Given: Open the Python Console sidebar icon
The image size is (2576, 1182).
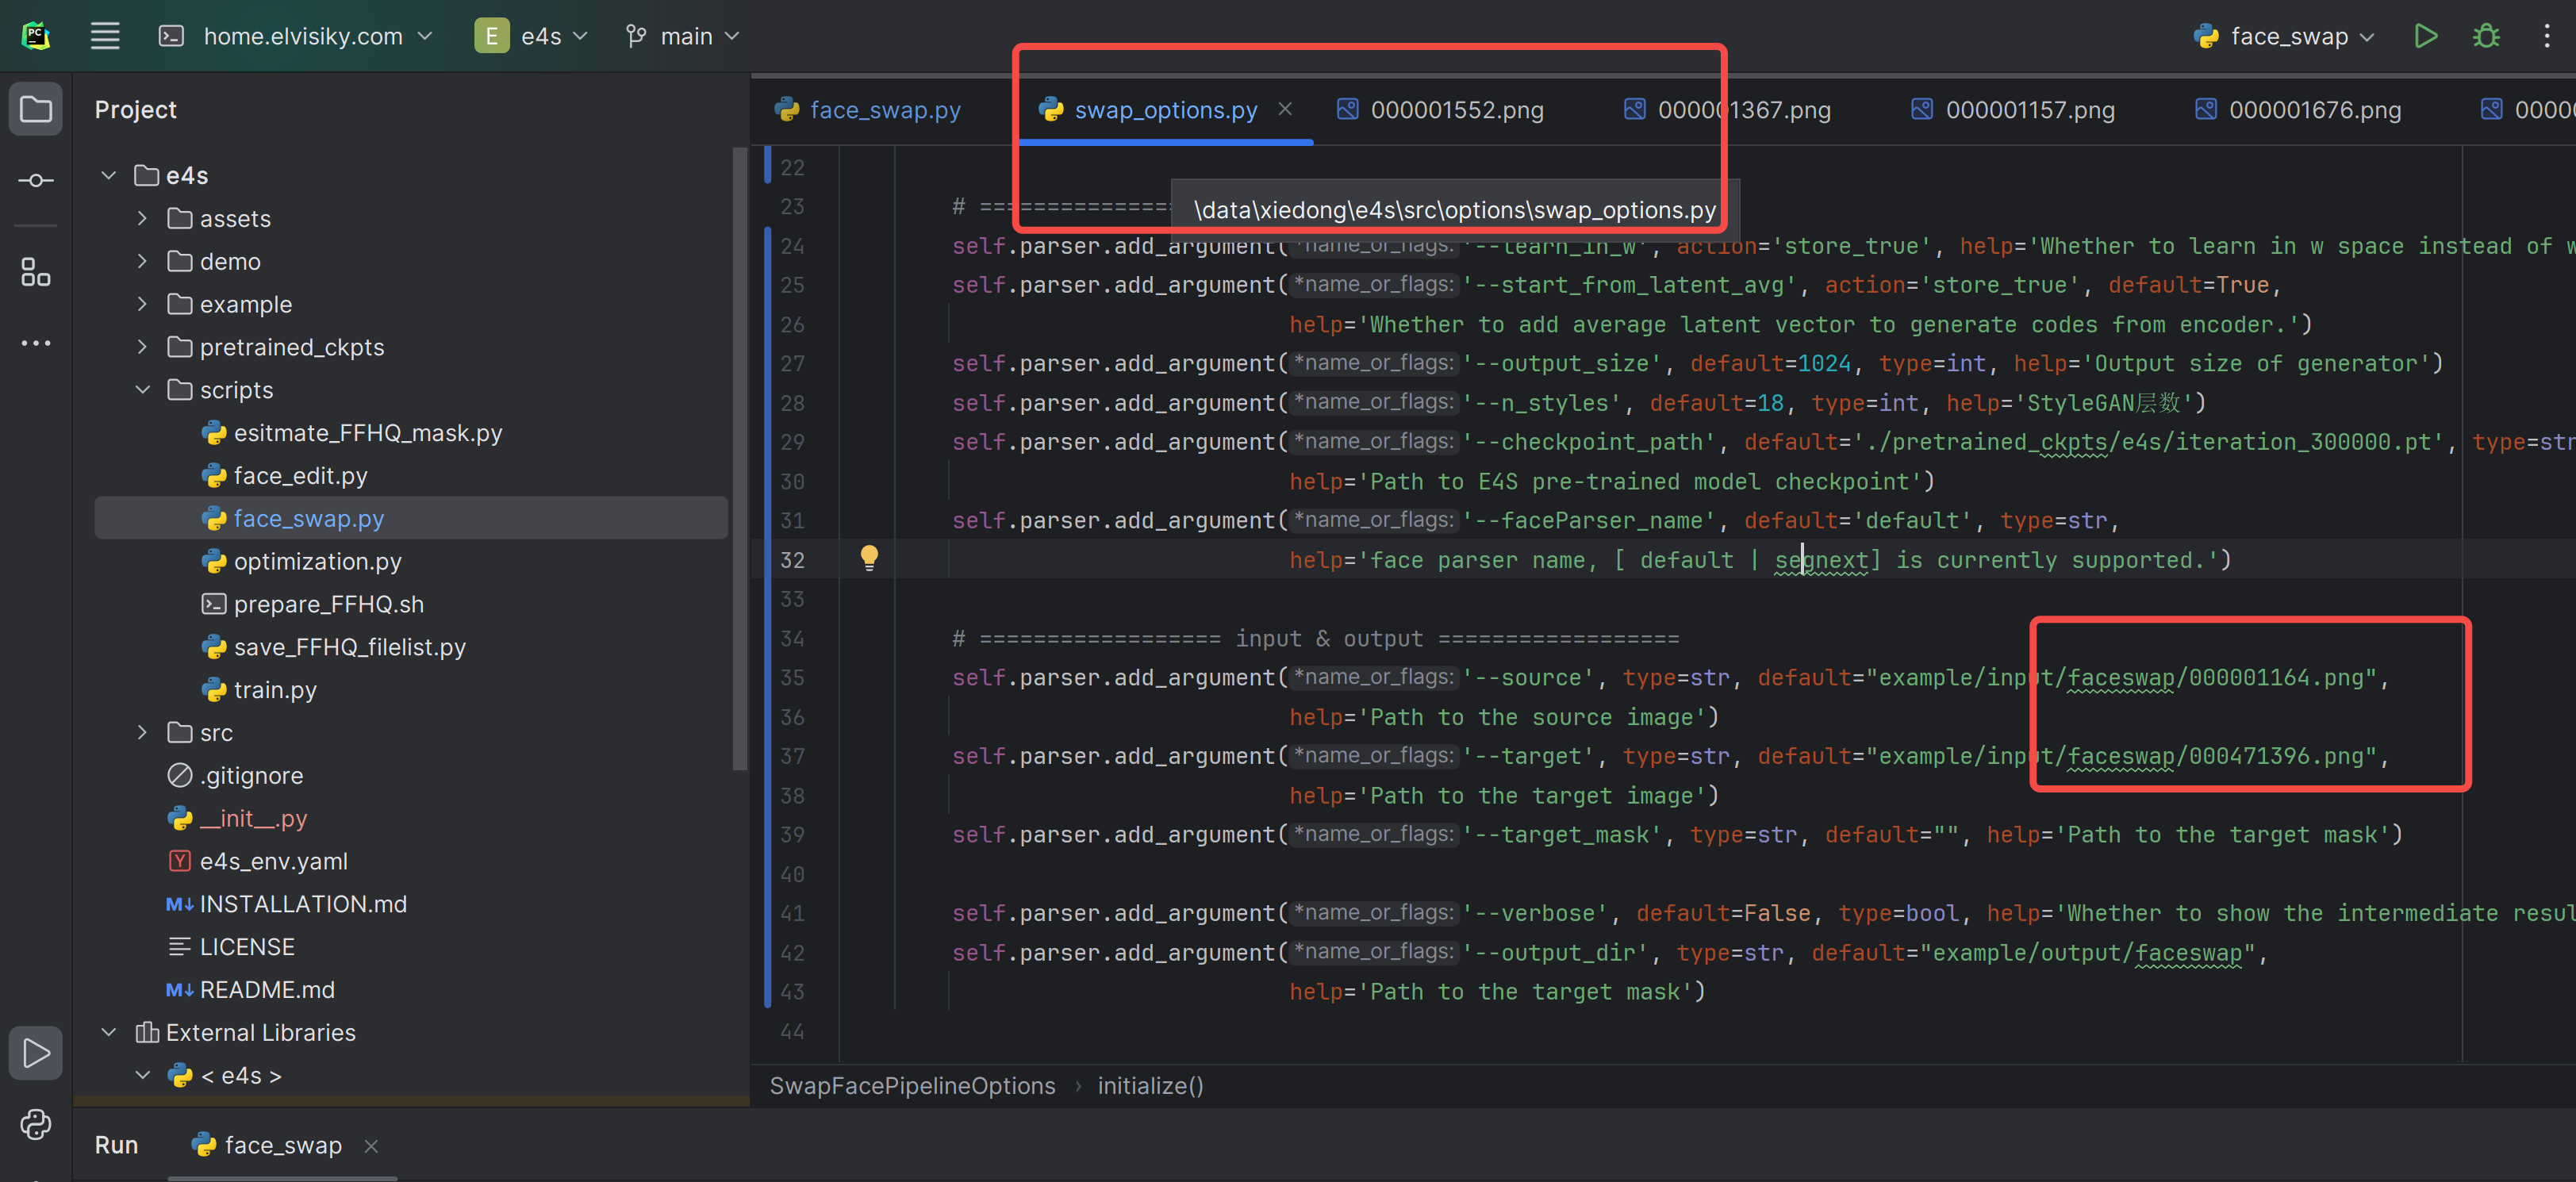Looking at the screenshot, I should 36,1124.
